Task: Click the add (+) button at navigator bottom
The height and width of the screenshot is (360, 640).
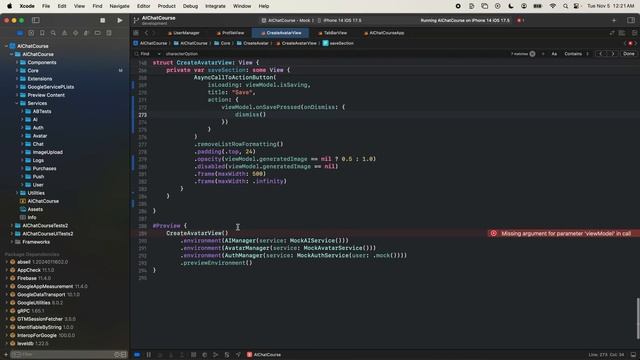Action: click(6, 355)
